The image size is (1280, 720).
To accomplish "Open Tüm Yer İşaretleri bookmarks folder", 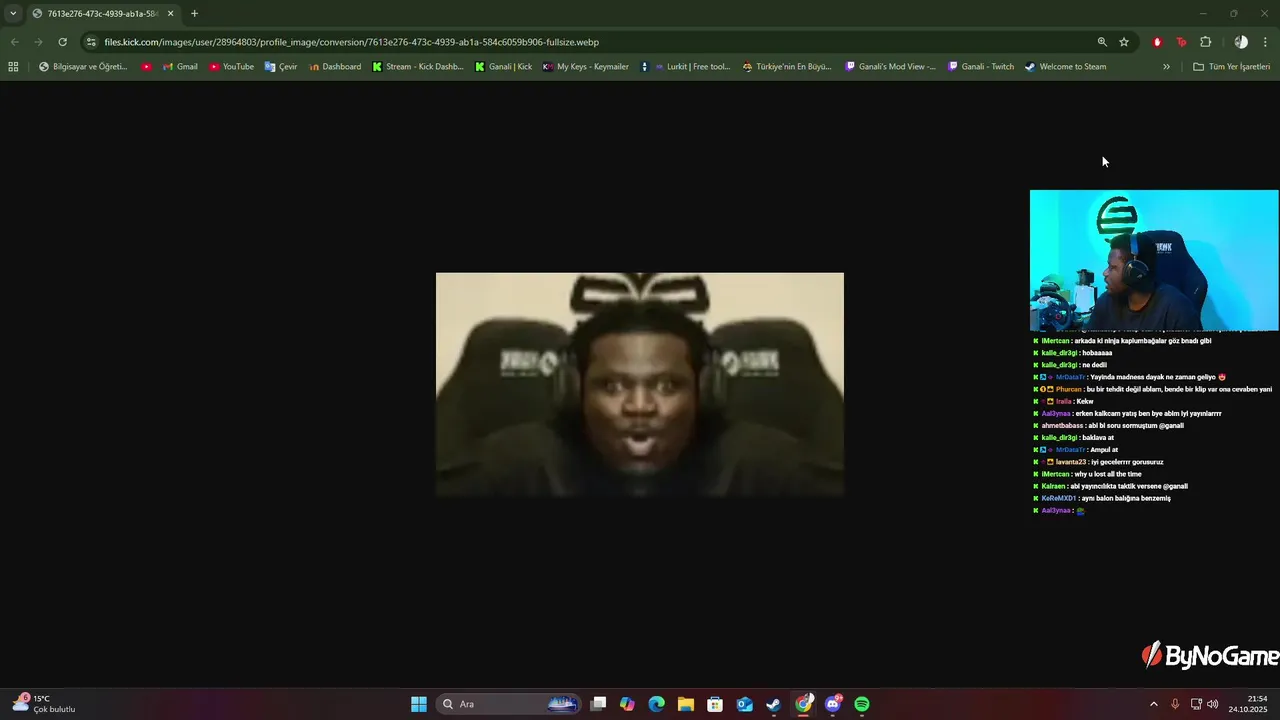I will coord(1231,67).
